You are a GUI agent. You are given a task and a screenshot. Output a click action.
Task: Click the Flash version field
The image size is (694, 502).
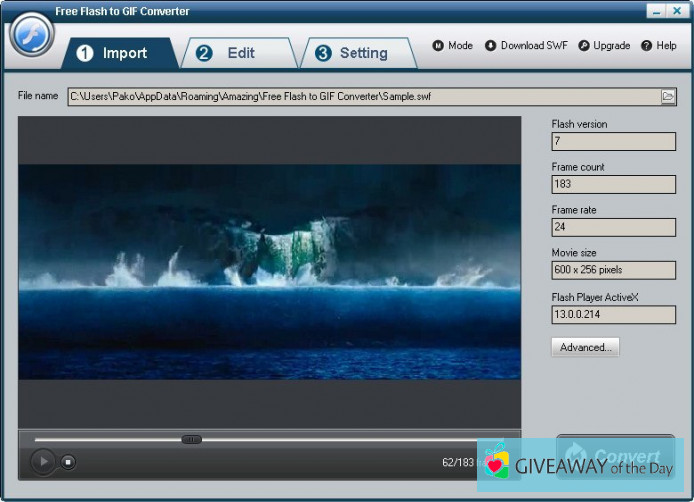click(613, 142)
